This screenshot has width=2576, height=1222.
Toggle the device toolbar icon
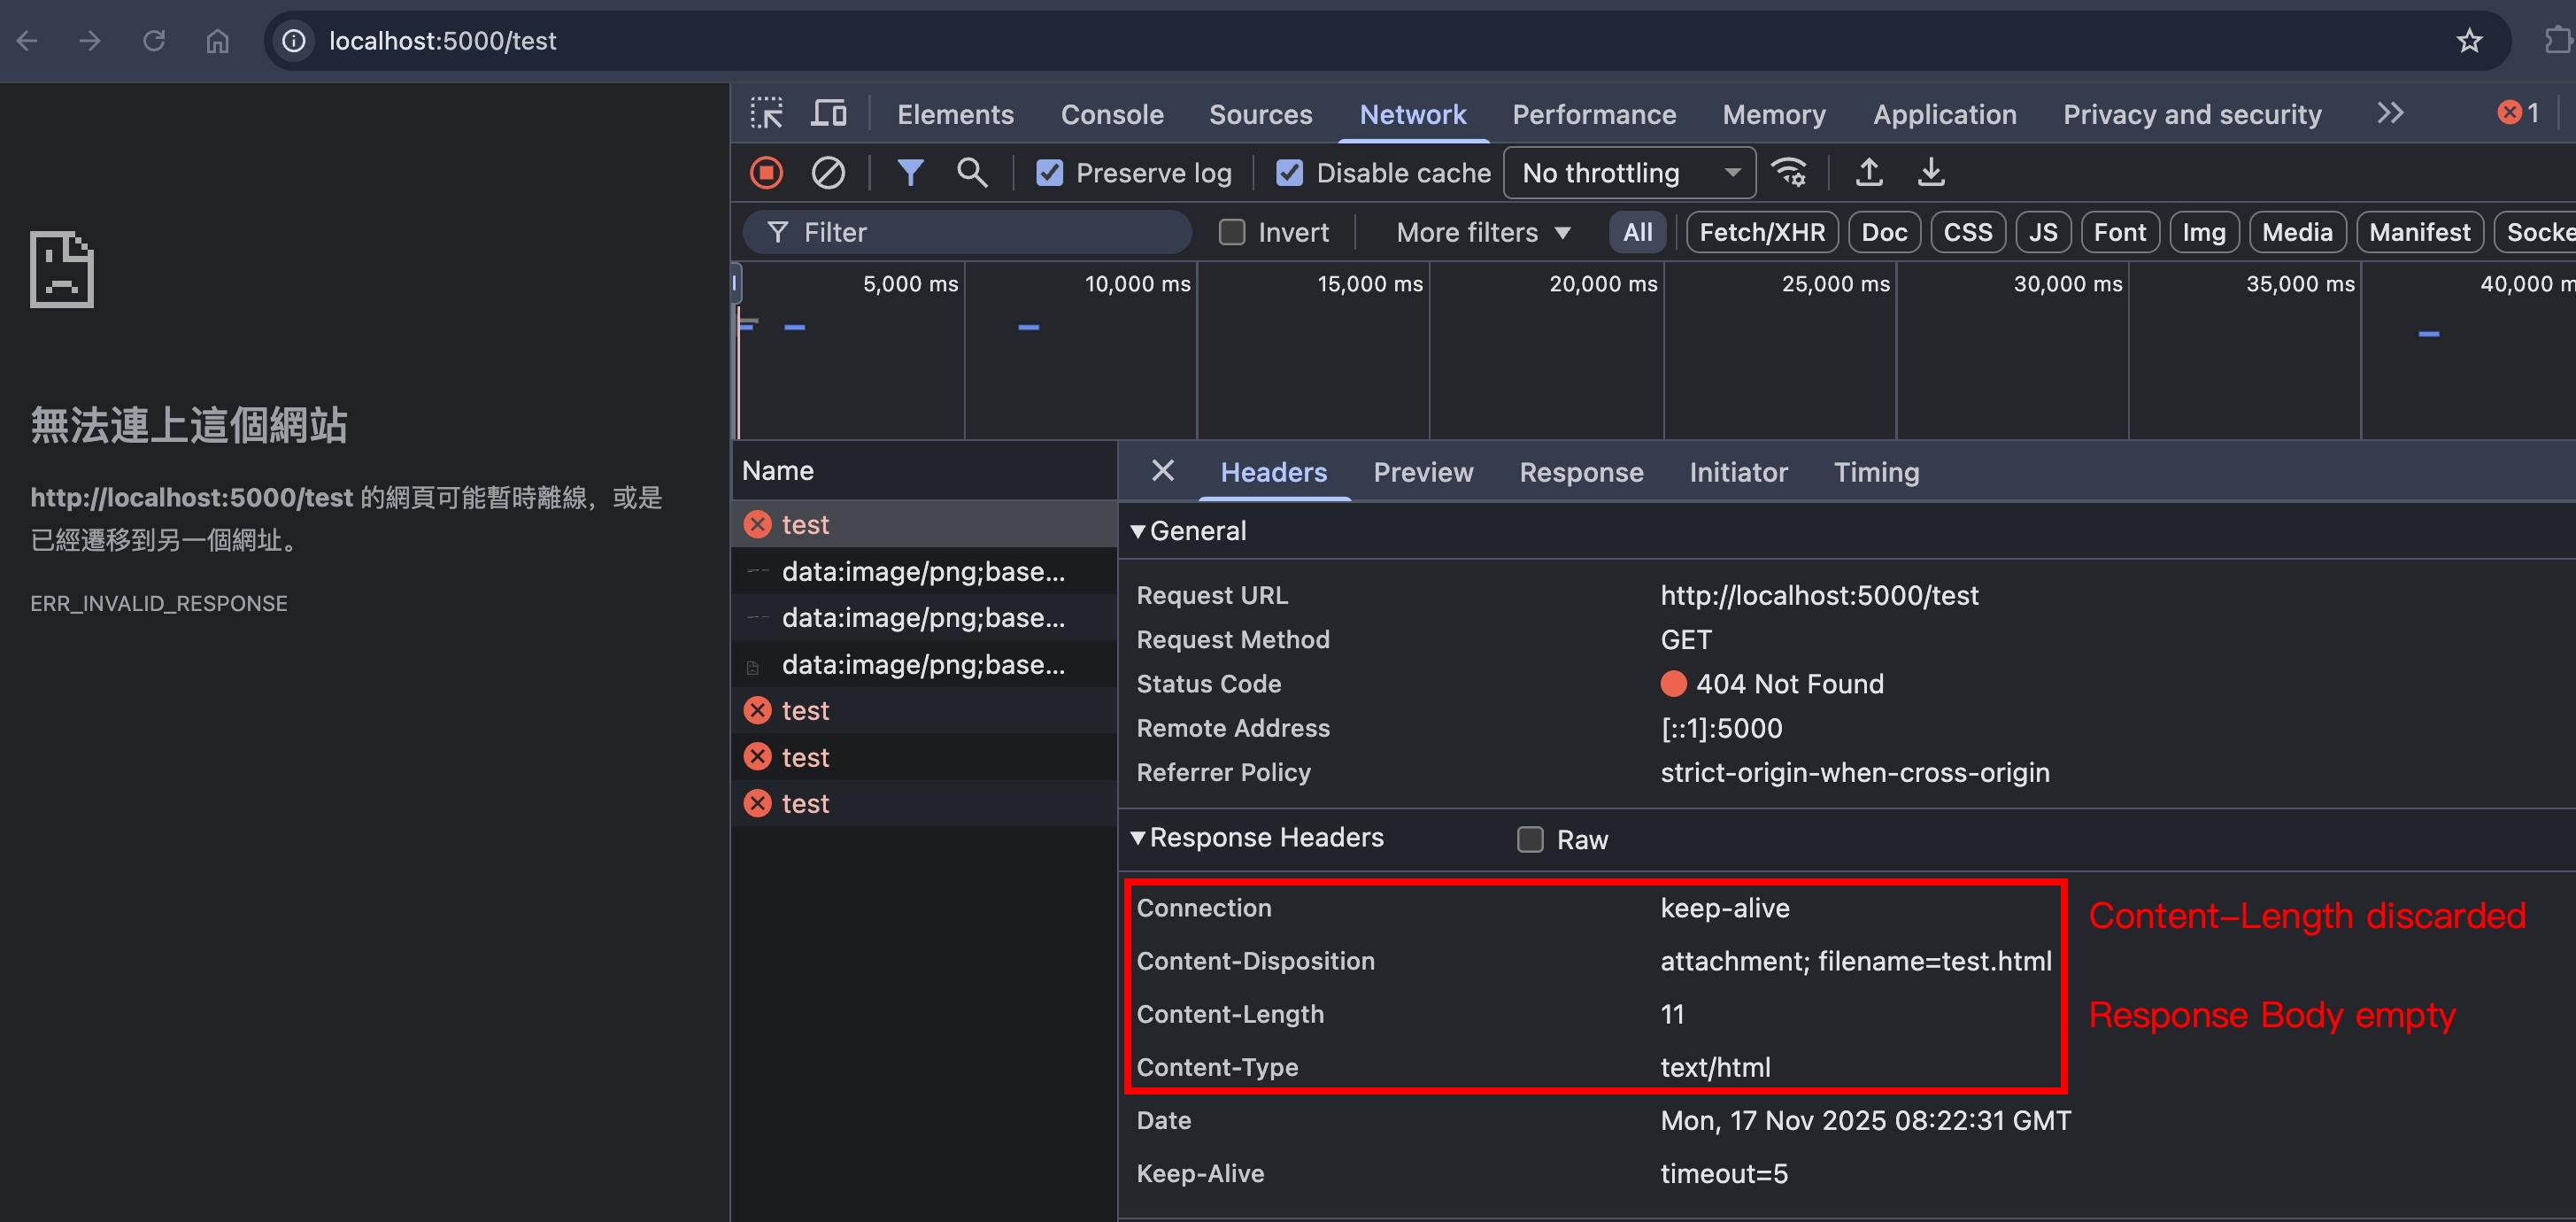point(828,114)
